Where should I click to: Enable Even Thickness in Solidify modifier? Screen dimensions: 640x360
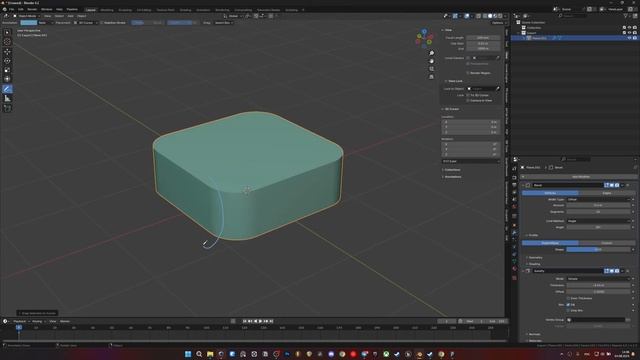click(x=568, y=298)
